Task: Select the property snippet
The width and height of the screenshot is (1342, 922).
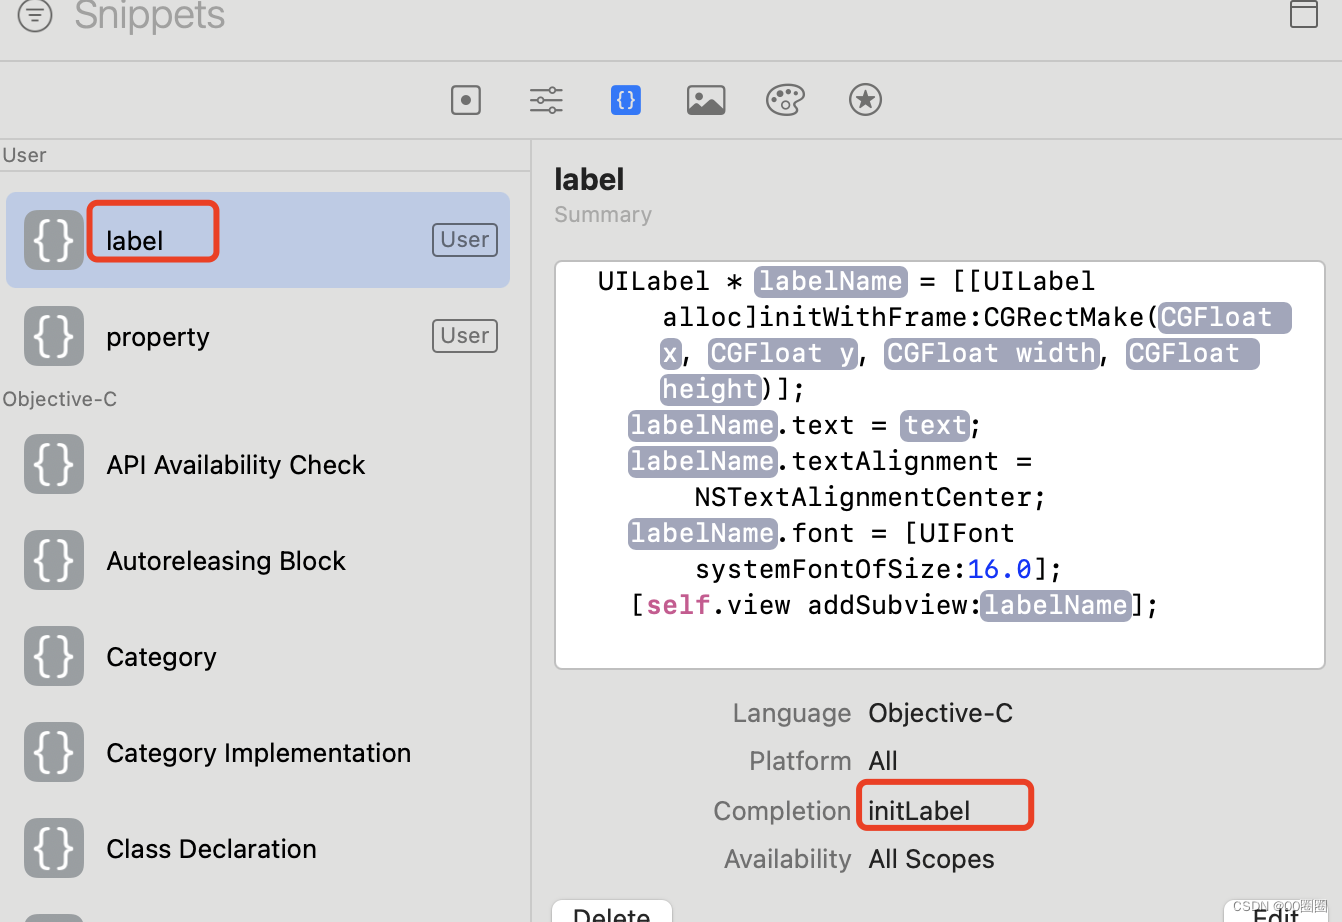Action: (x=157, y=336)
